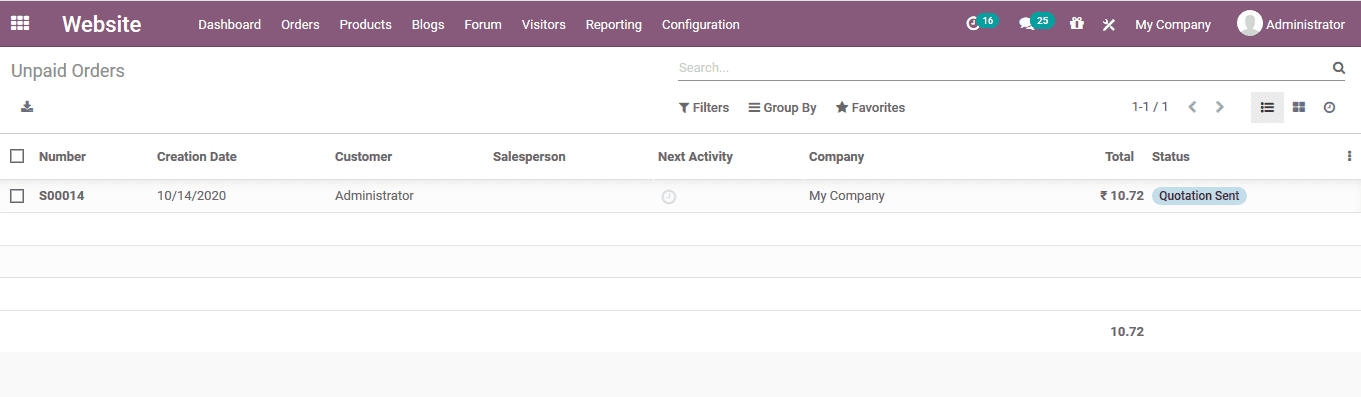Go to previous page arrow
Viewport: 1361px width, 397px height.
pyautogui.click(x=1192, y=107)
